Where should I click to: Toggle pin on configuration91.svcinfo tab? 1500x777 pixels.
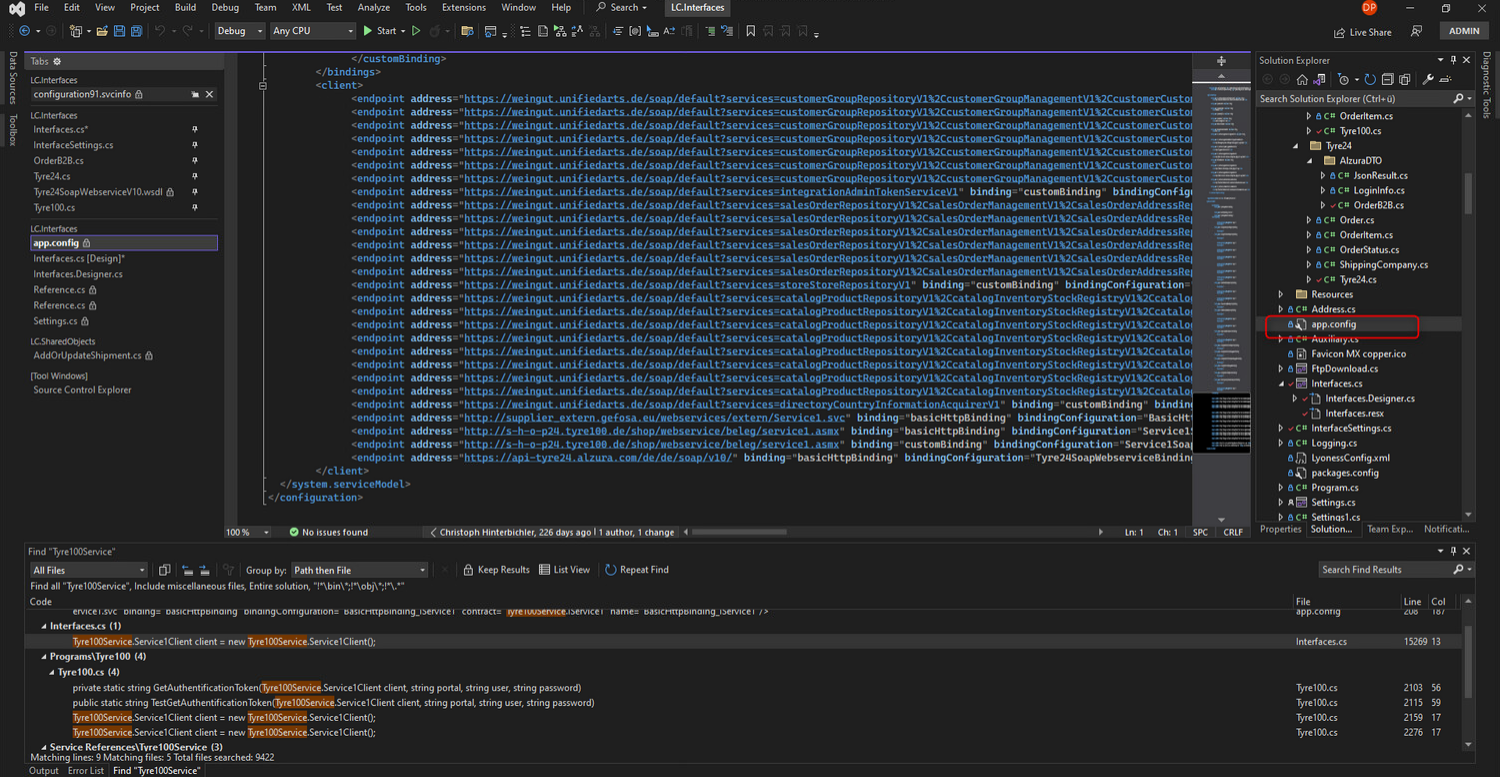pyautogui.click(x=195, y=95)
